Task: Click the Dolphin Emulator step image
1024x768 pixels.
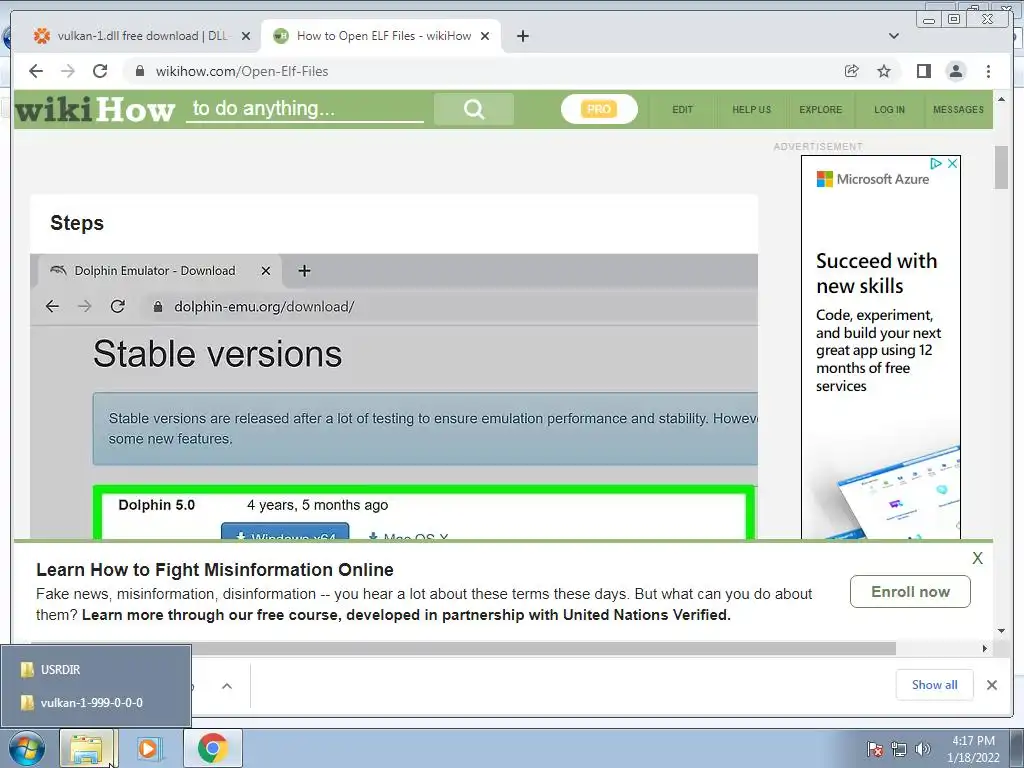Action: 394,396
